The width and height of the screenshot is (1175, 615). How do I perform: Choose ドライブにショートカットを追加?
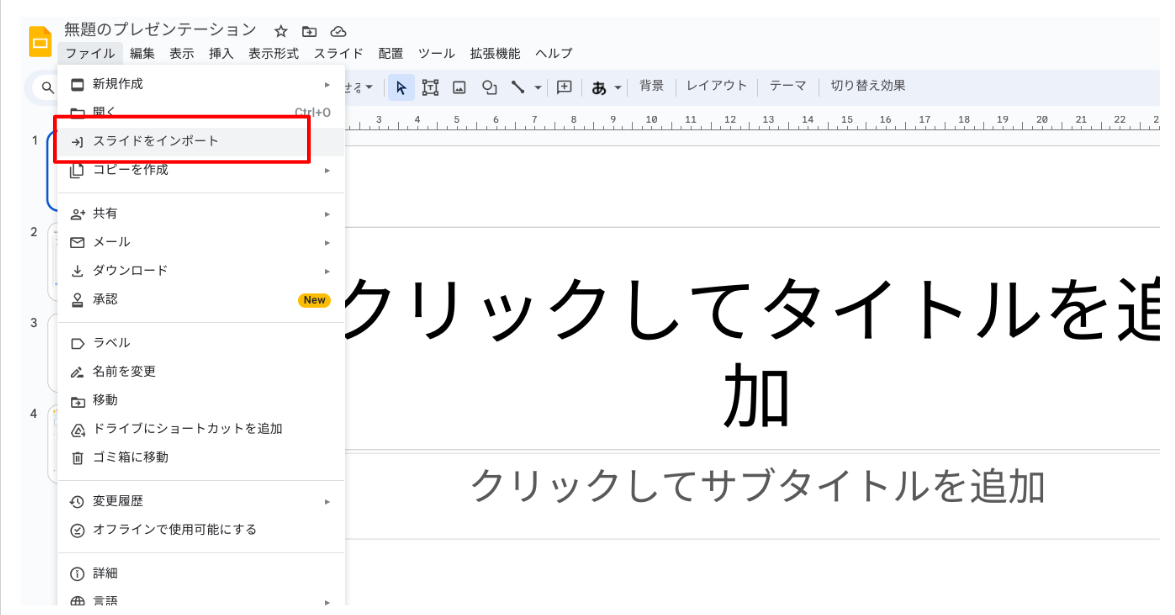coord(201,428)
